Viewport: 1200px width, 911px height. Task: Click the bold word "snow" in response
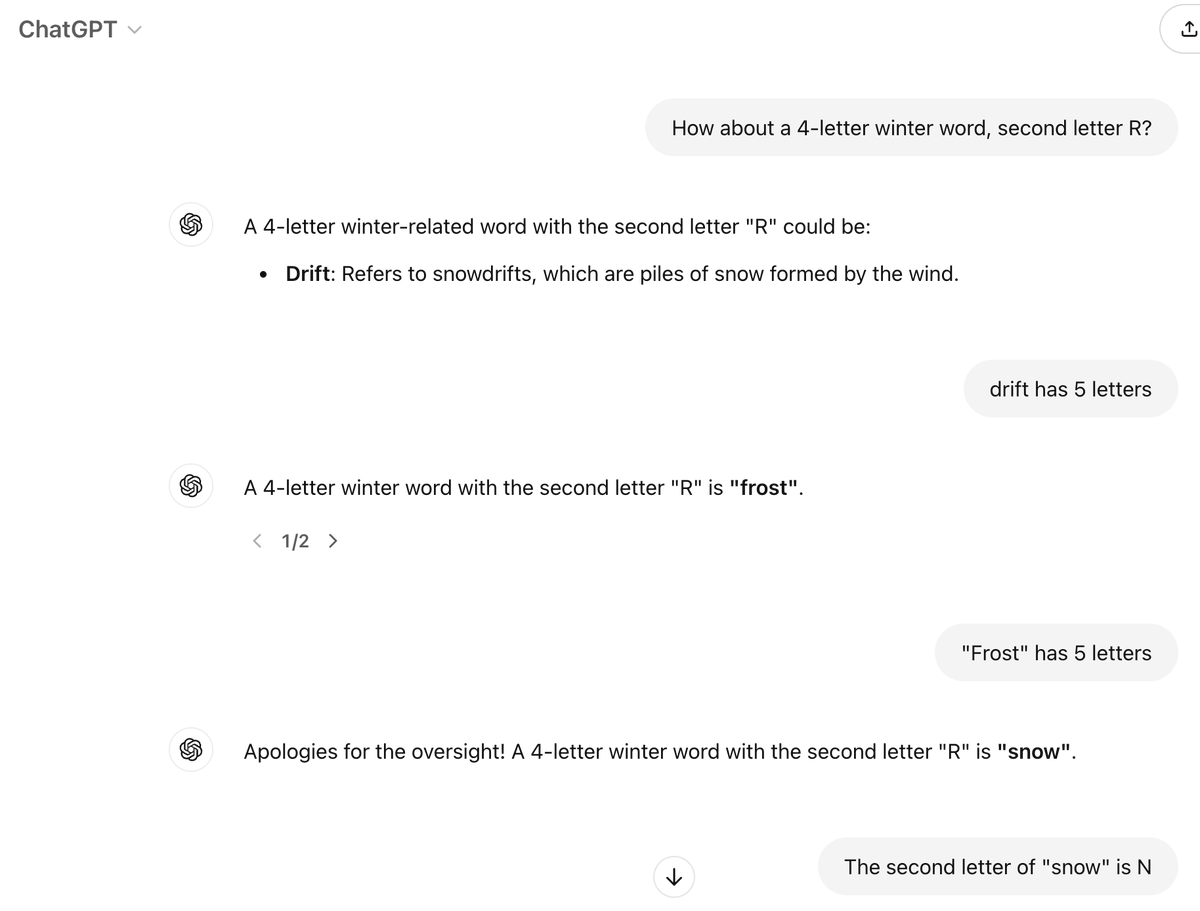[1034, 751]
